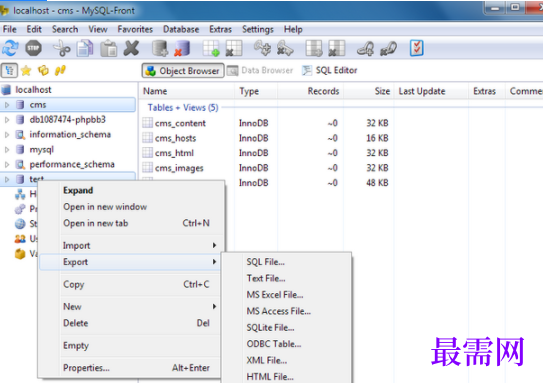Open the Settings menu
Viewport: 543px width, 383px height.
point(258,29)
